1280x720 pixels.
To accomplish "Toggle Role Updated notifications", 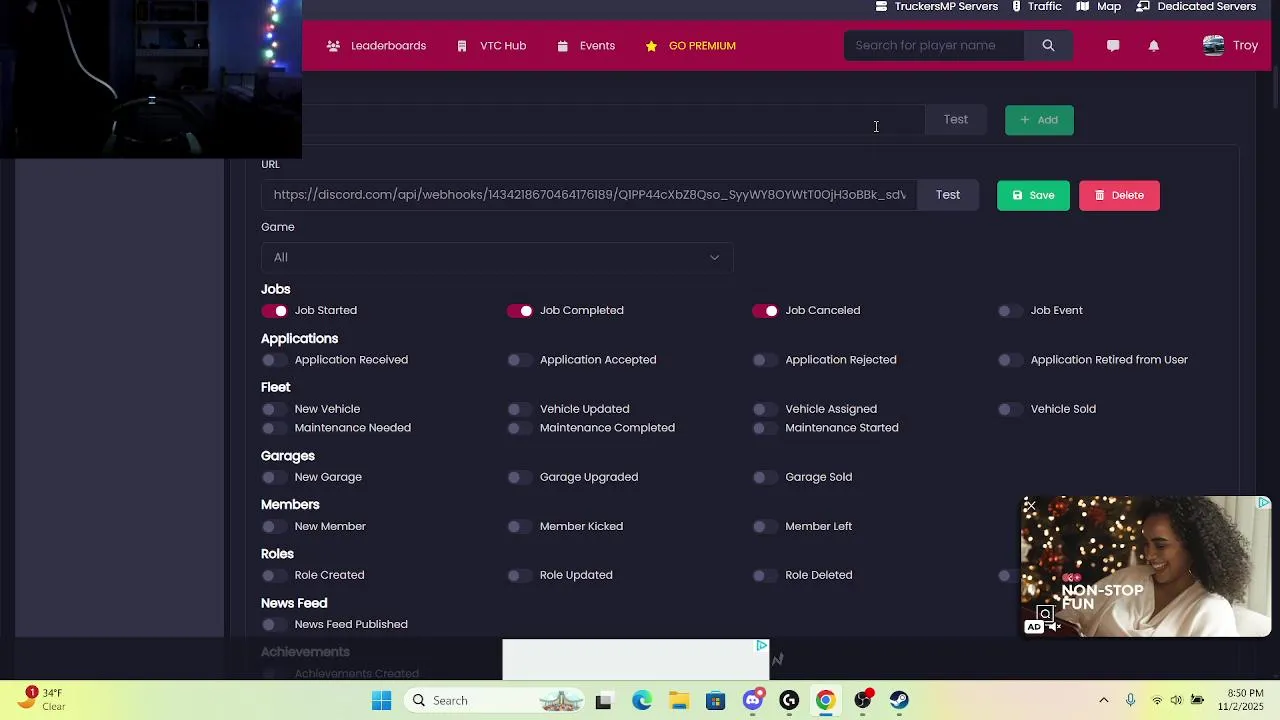I will [520, 575].
